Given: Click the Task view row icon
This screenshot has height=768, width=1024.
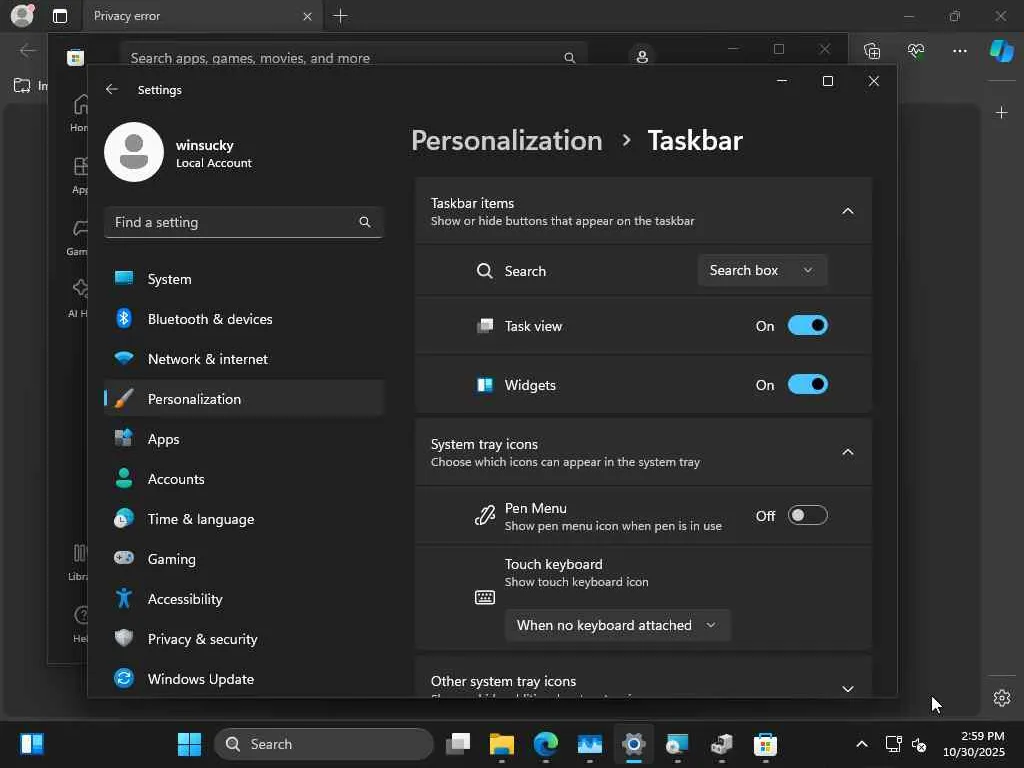Looking at the screenshot, I should [x=485, y=325].
